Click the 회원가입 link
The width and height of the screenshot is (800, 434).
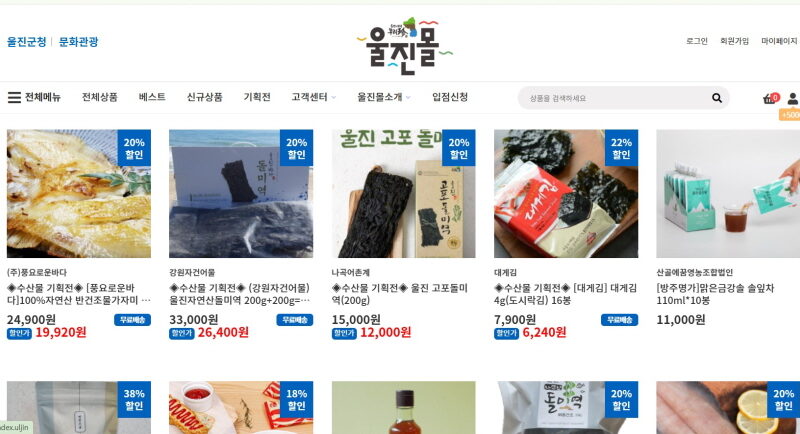click(734, 41)
